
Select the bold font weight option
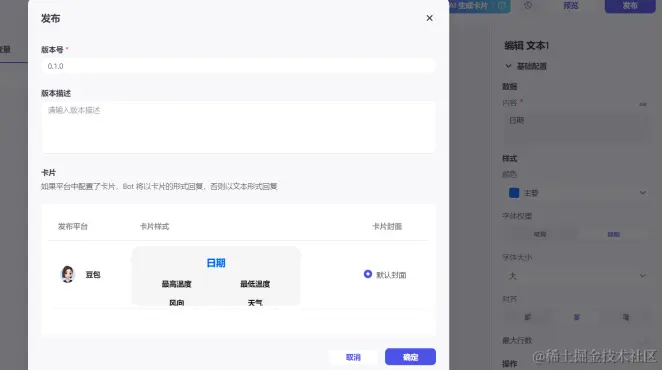[614, 234]
